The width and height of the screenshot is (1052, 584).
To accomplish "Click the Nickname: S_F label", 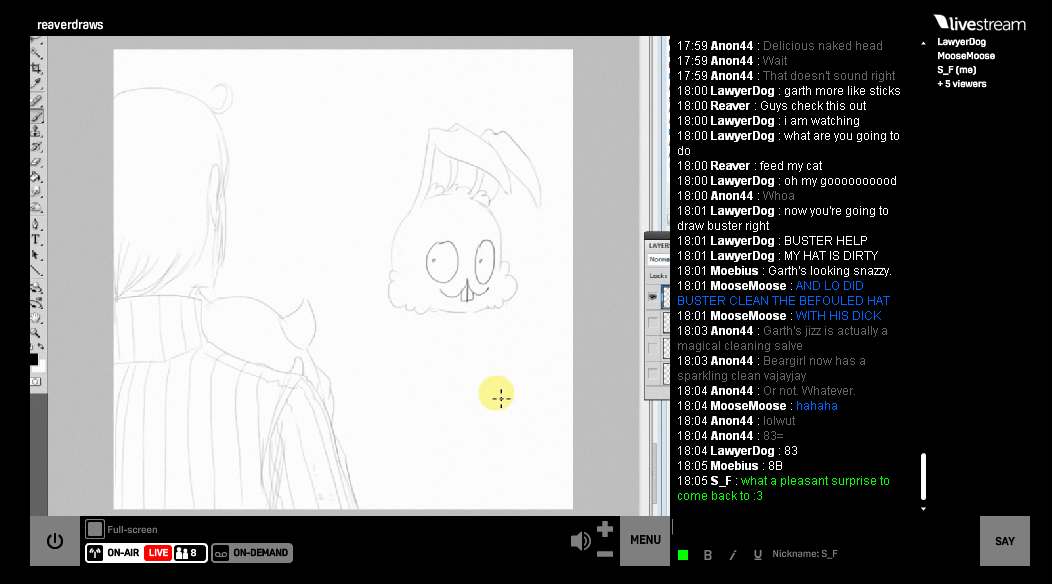I will point(805,554).
